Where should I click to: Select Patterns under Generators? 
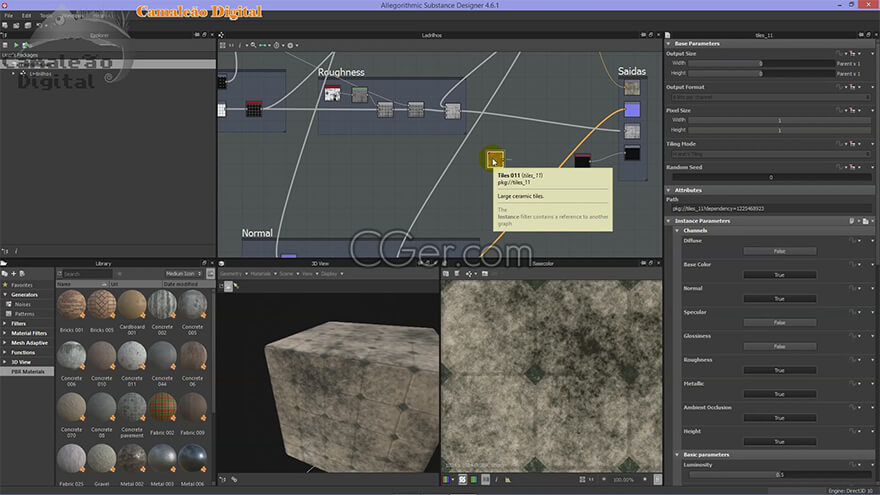click(24, 314)
